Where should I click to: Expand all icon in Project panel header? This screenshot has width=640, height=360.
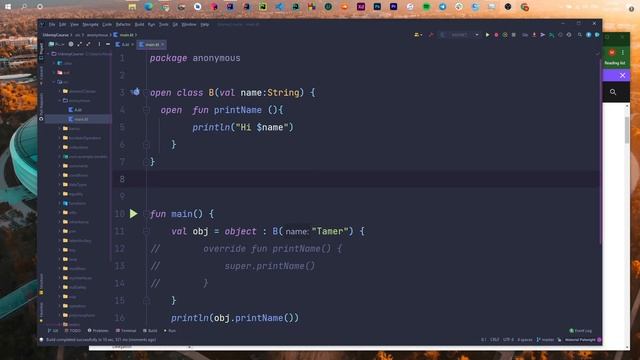coord(80,44)
